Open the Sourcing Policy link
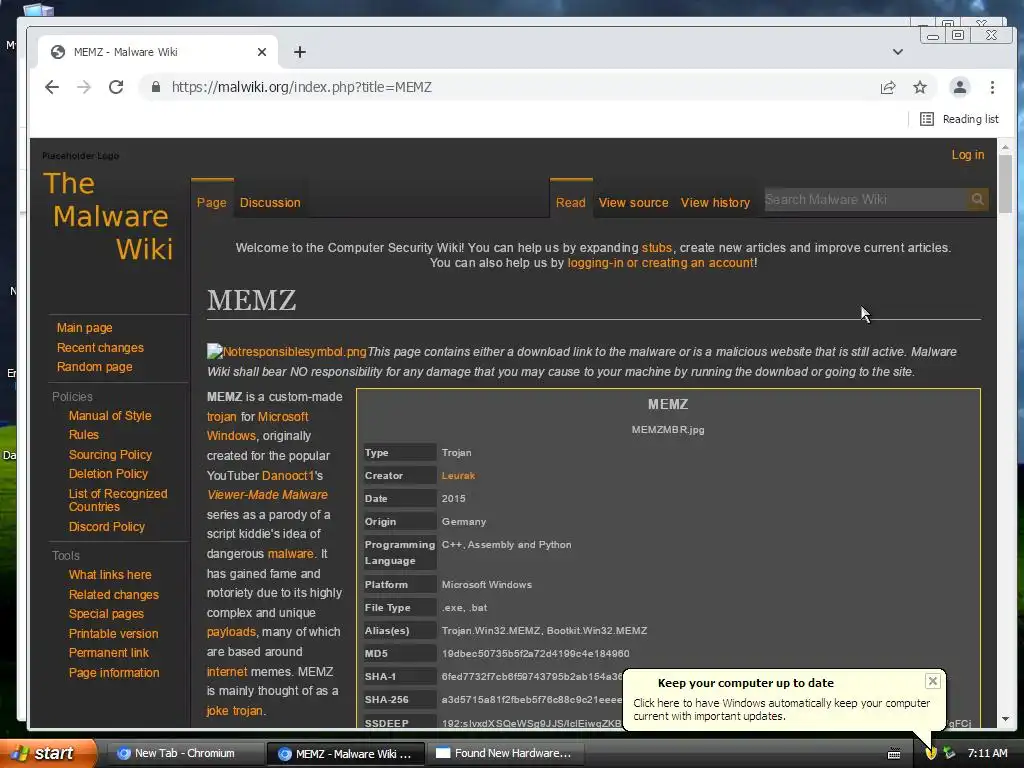 point(110,455)
